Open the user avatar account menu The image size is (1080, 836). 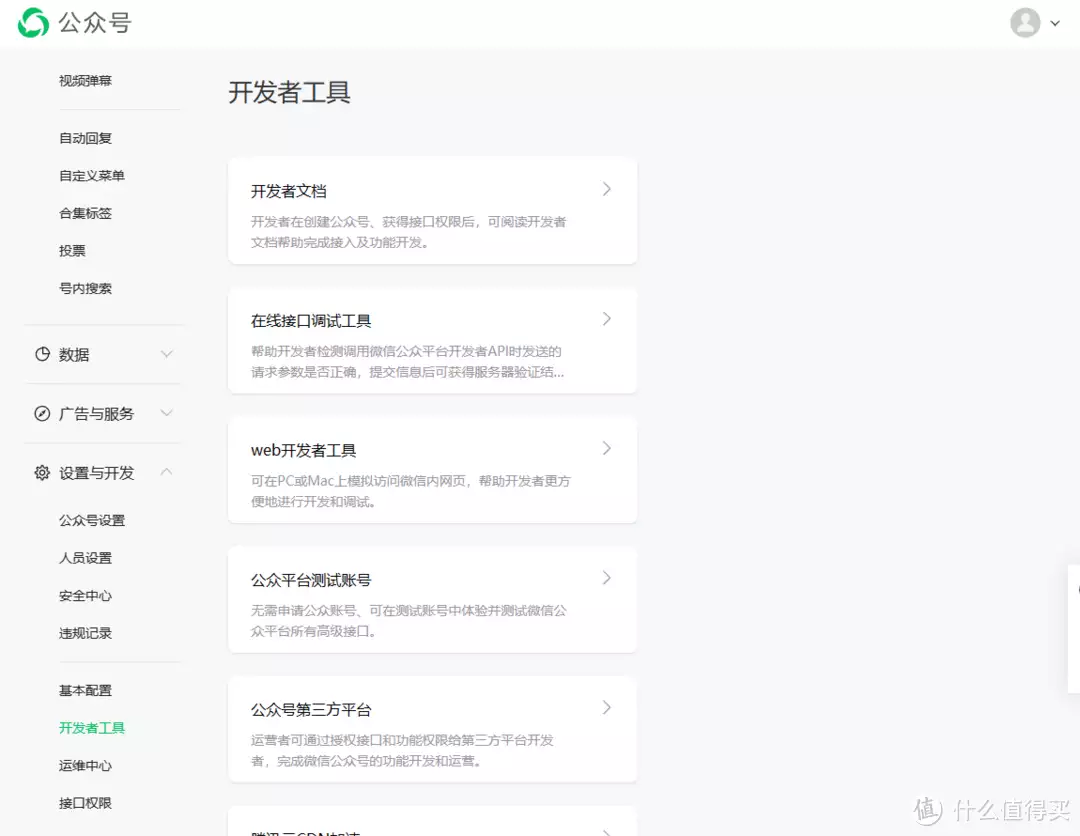coord(1025,23)
